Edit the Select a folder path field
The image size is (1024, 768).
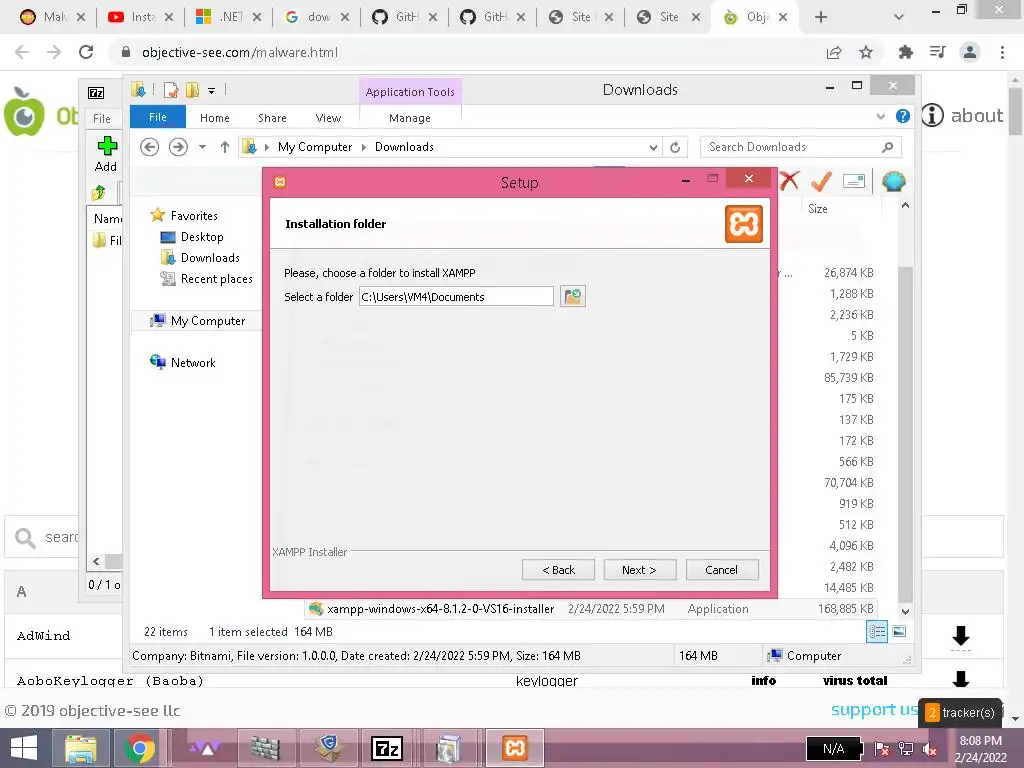point(456,296)
